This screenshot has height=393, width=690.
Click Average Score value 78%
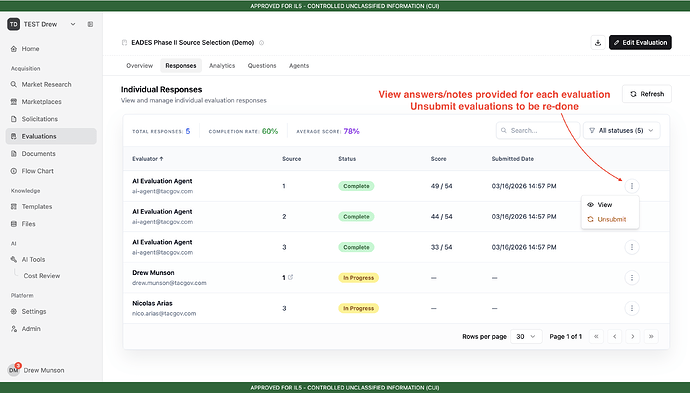[x=351, y=131]
